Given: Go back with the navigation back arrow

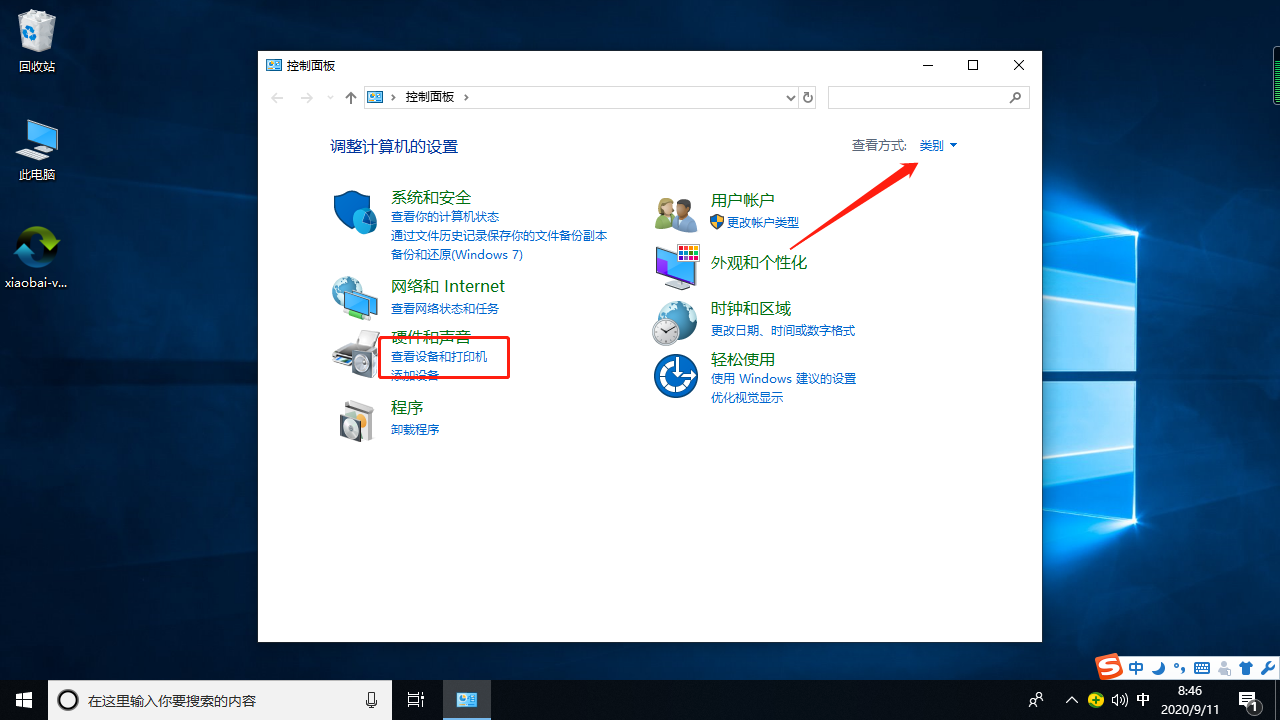Looking at the screenshot, I should (278, 97).
